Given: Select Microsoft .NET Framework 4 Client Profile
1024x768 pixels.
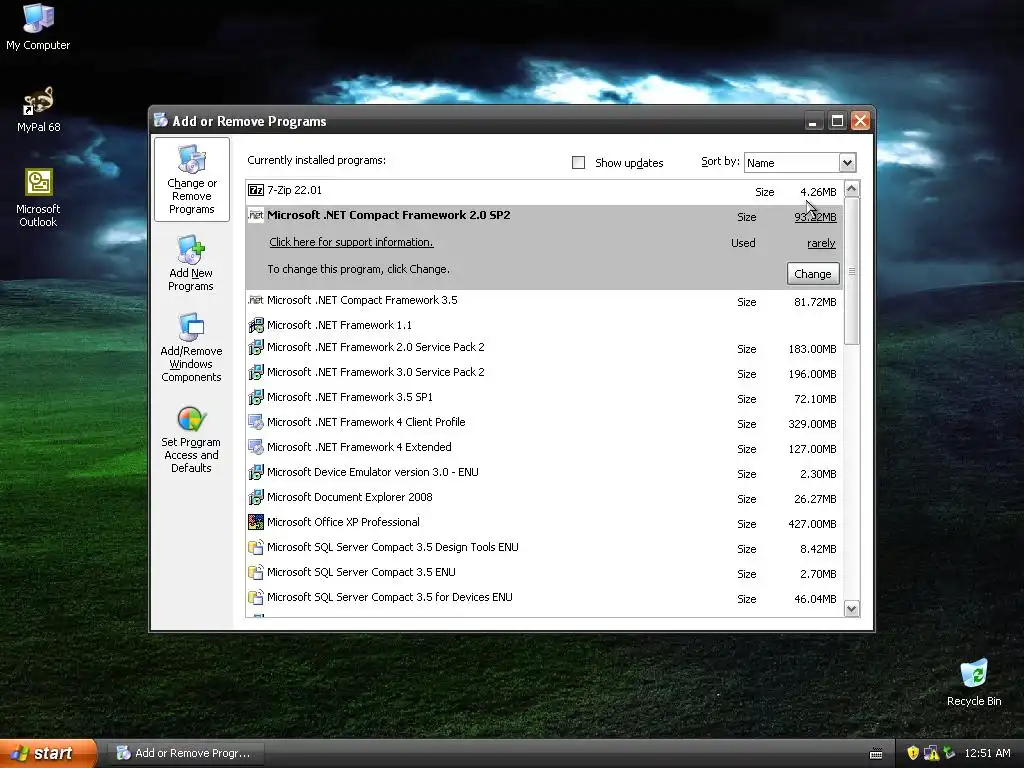Looking at the screenshot, I should click(x=544, y=423).
